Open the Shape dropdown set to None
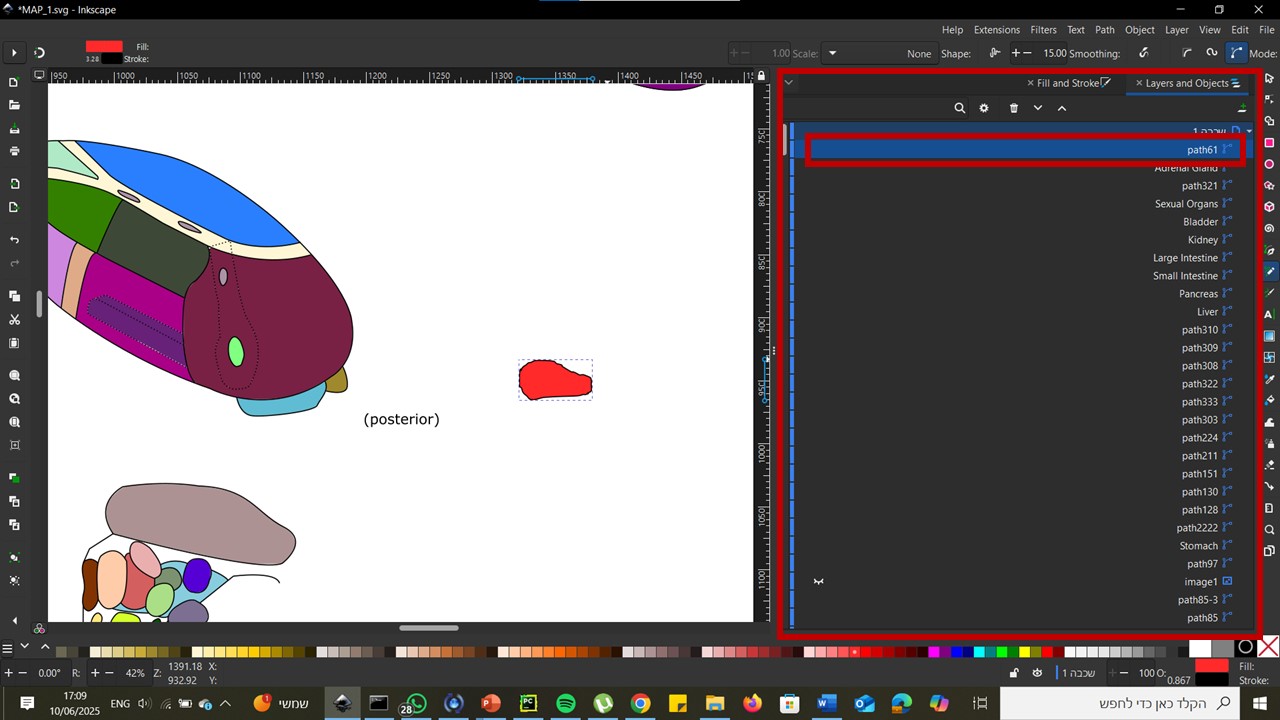This screenshot has height=720, width=1280. click(880, 54)
